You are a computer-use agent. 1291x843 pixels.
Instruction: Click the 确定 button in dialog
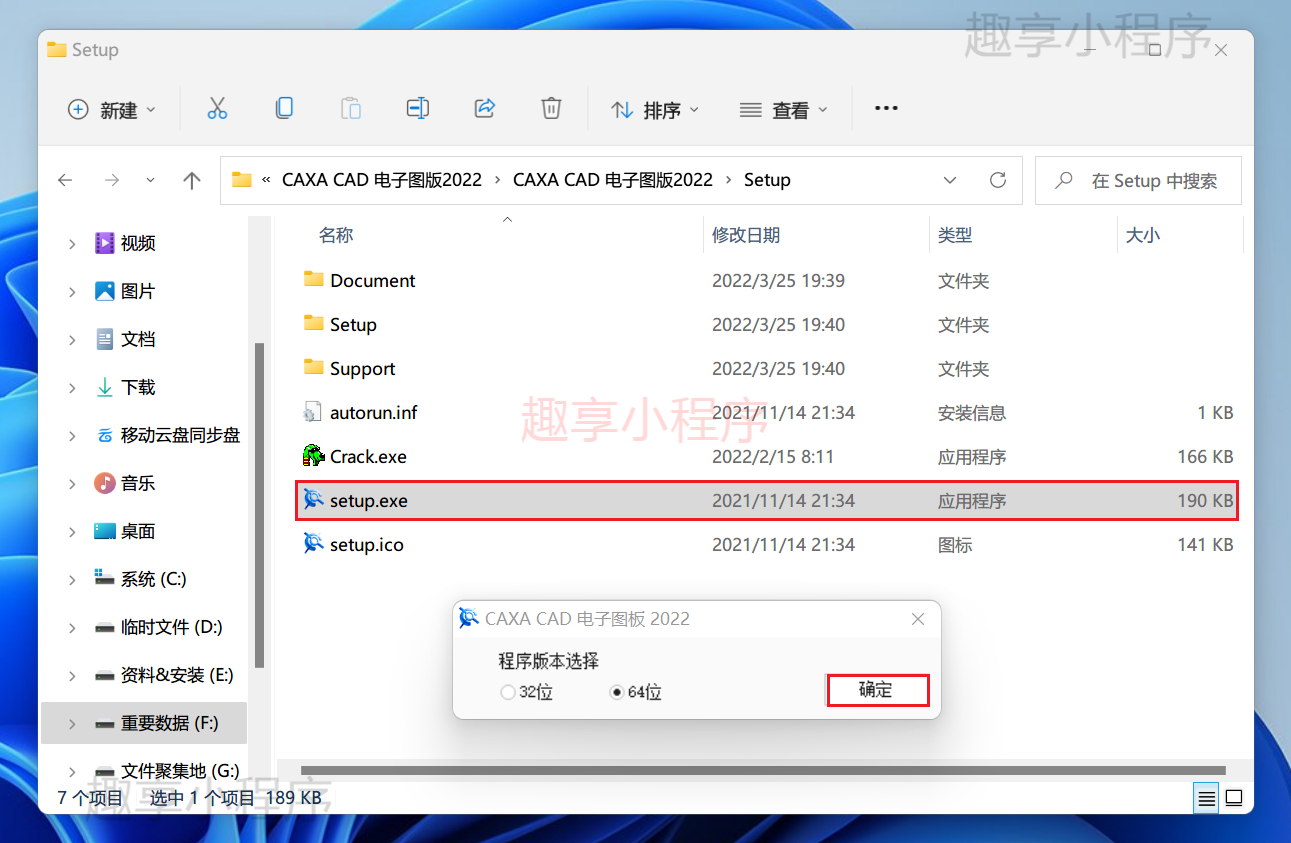(x=877, y=690)
